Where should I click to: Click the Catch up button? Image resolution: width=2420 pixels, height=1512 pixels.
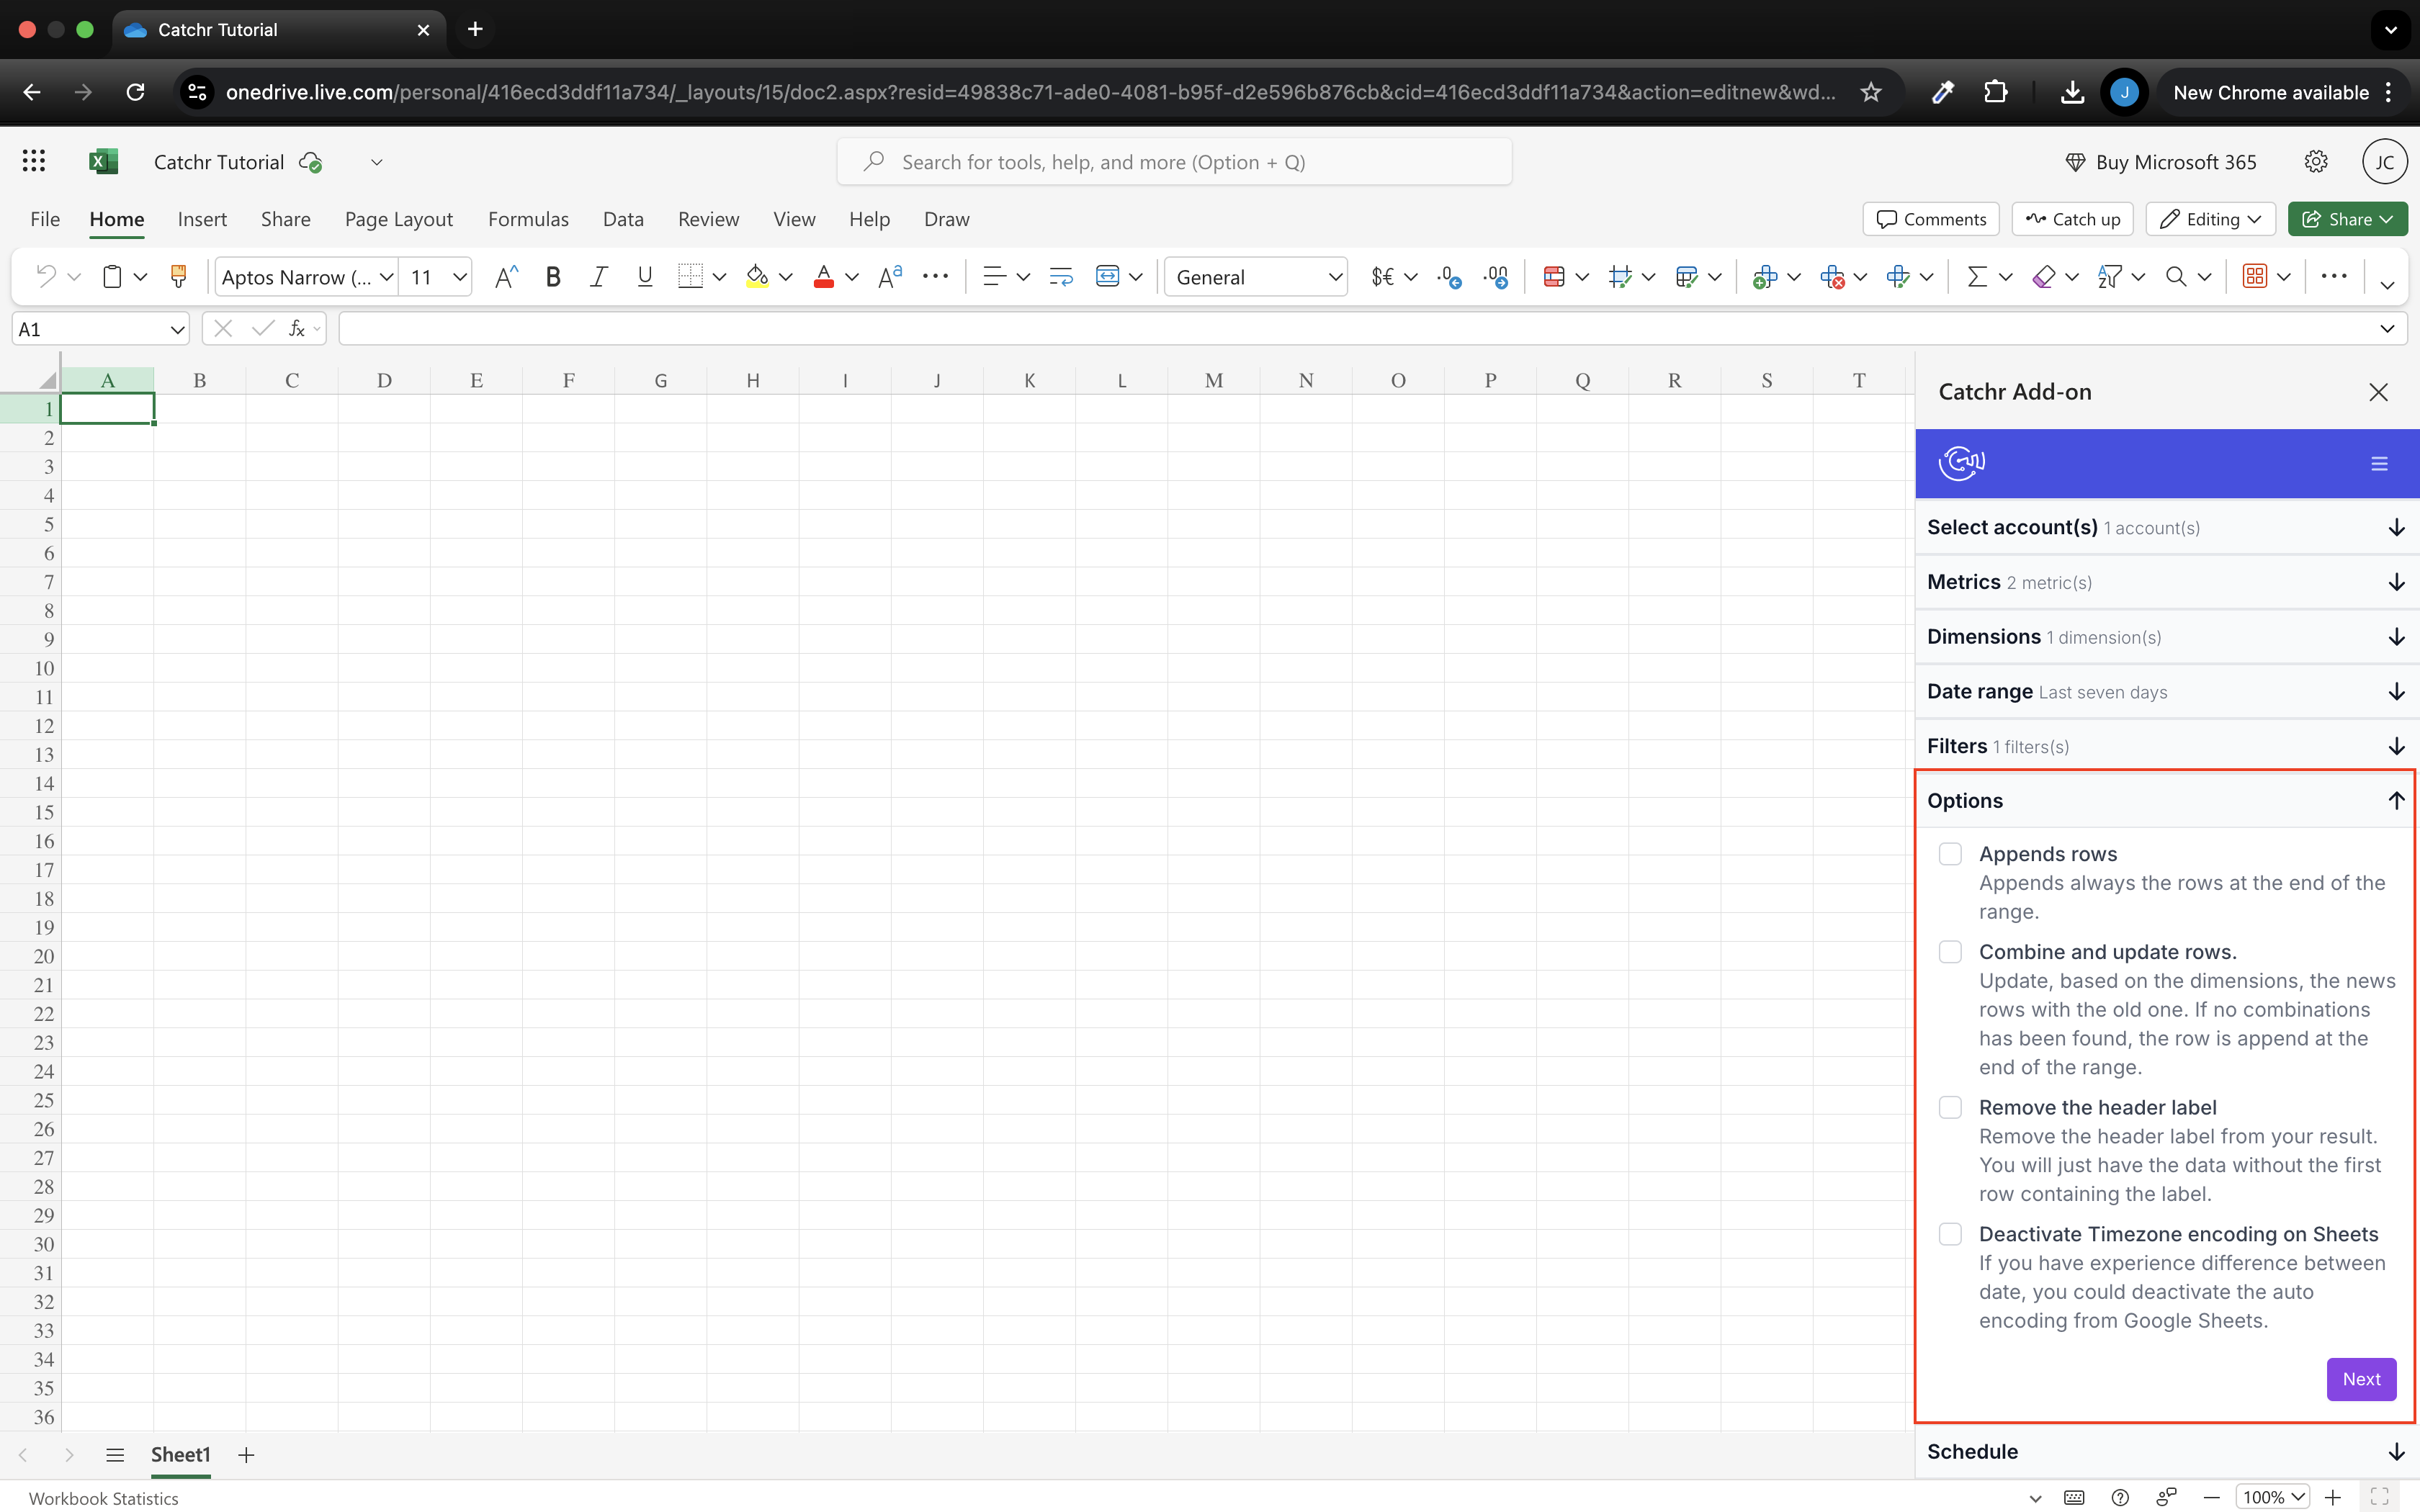click(x=2072, y=219)
